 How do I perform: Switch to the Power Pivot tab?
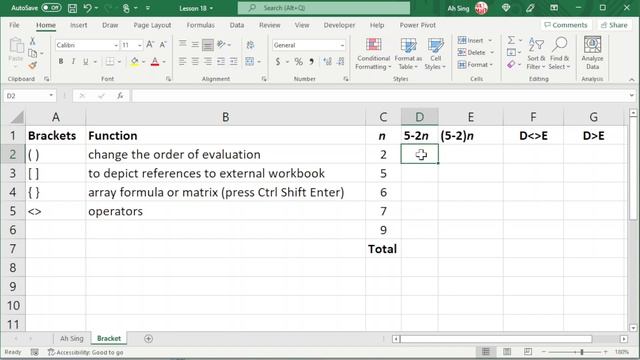(x=418, y=25)
